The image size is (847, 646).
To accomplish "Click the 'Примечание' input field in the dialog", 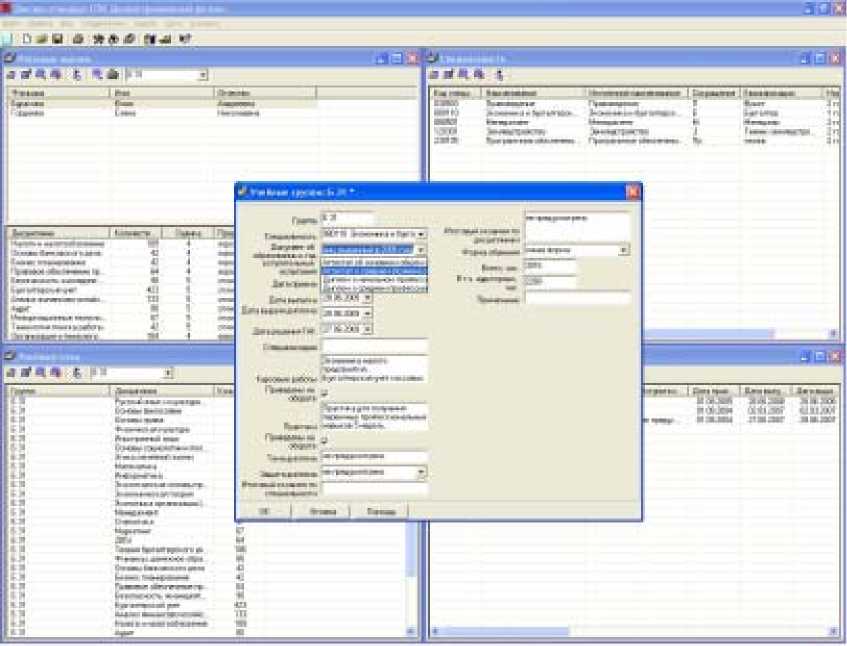I will [577, 298].
